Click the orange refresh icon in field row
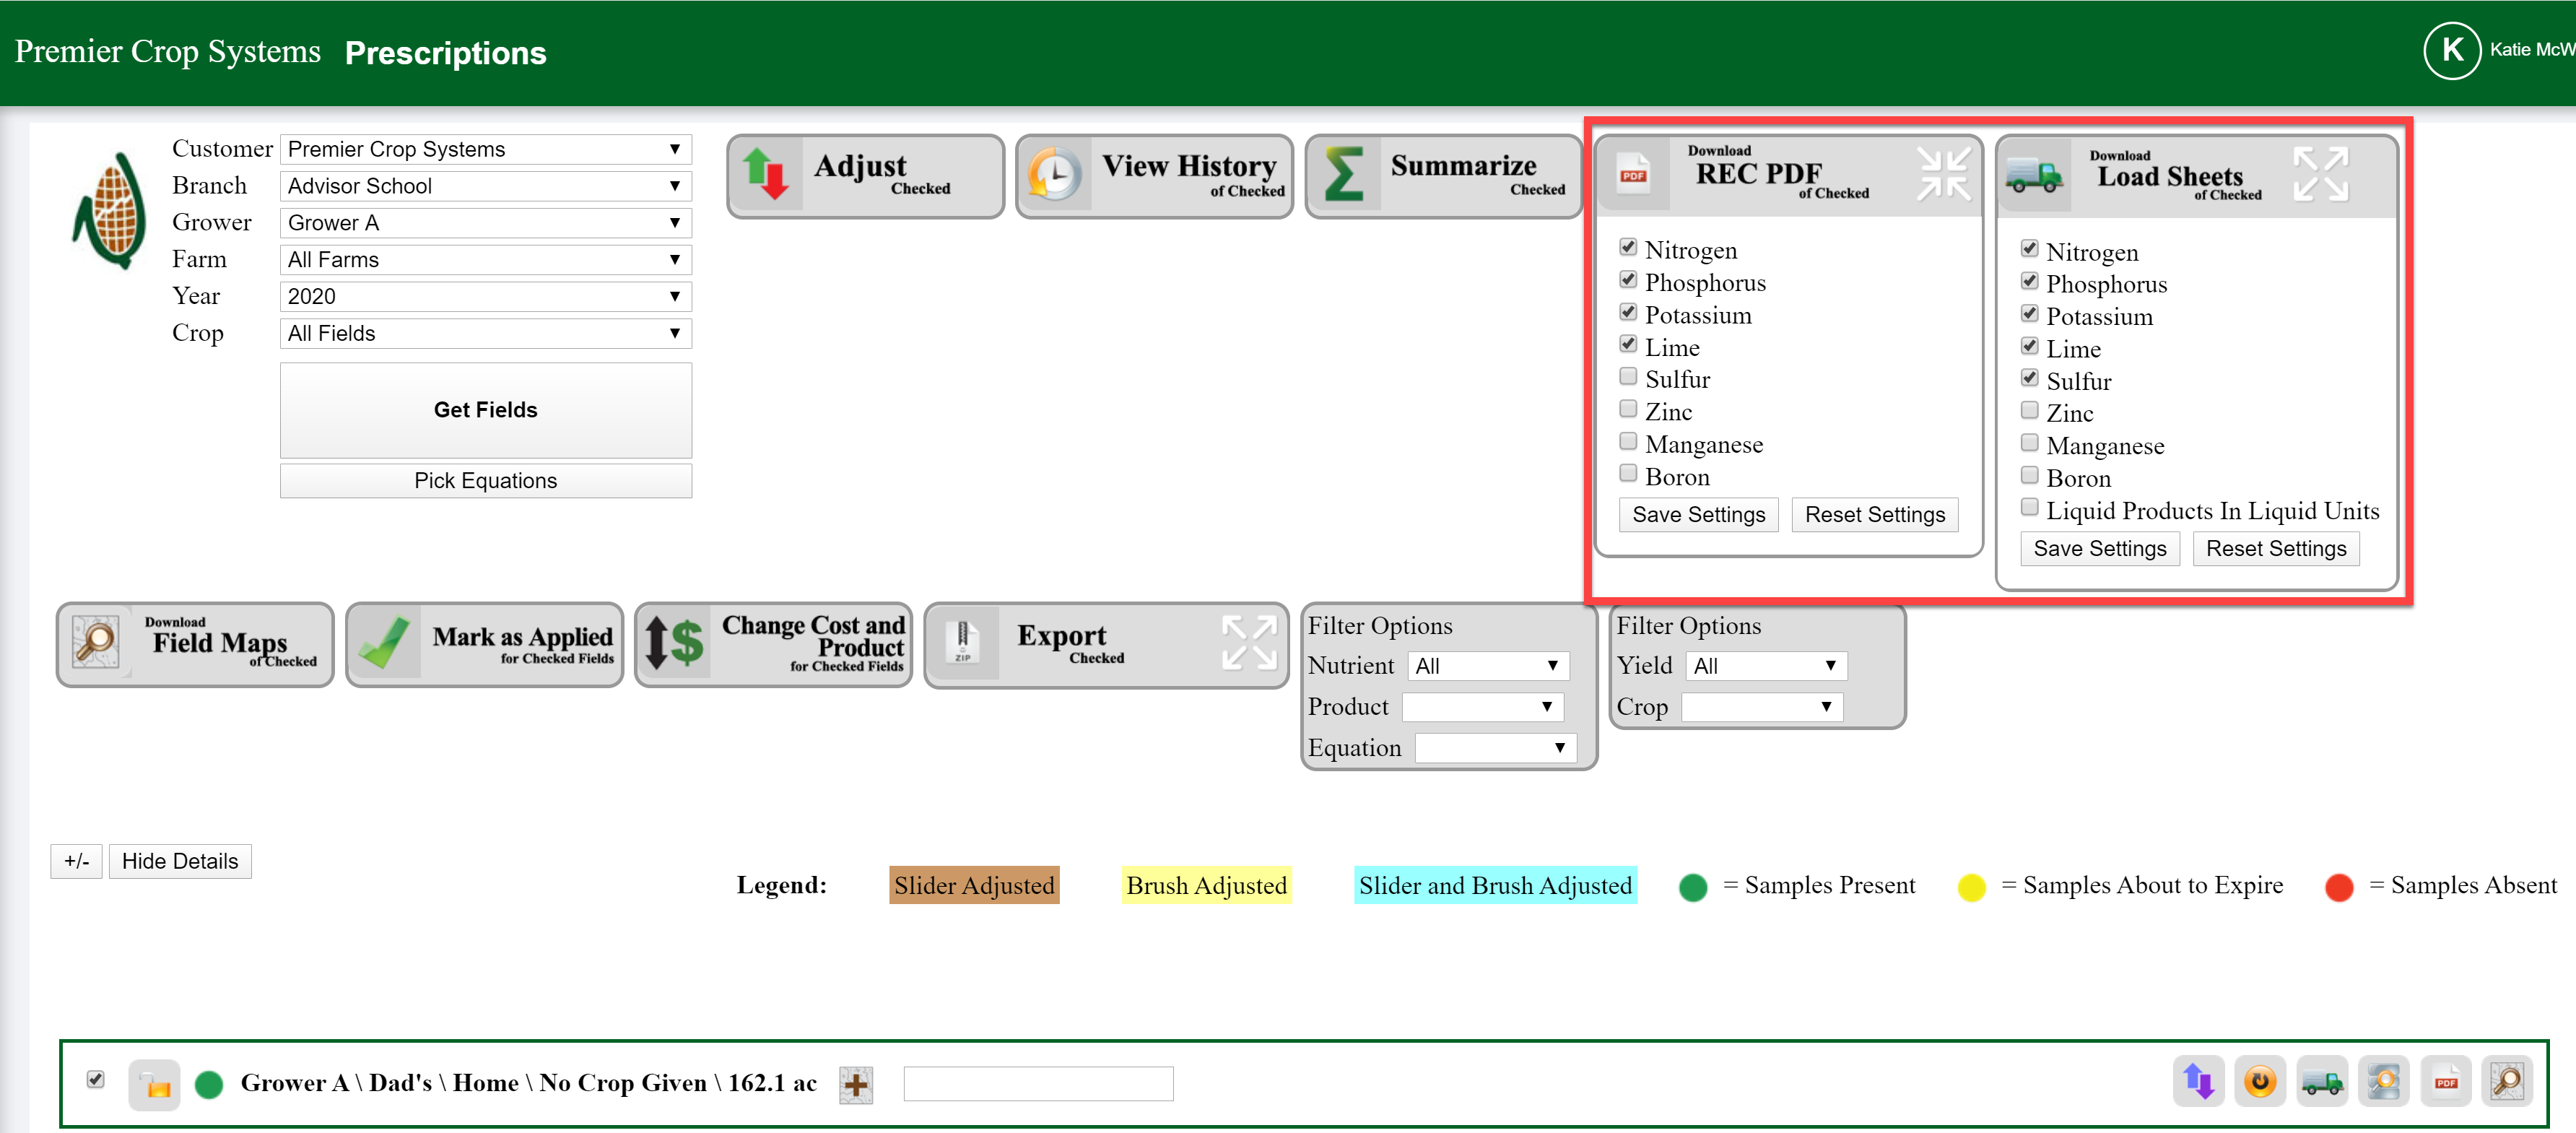 point(2260,1081)
